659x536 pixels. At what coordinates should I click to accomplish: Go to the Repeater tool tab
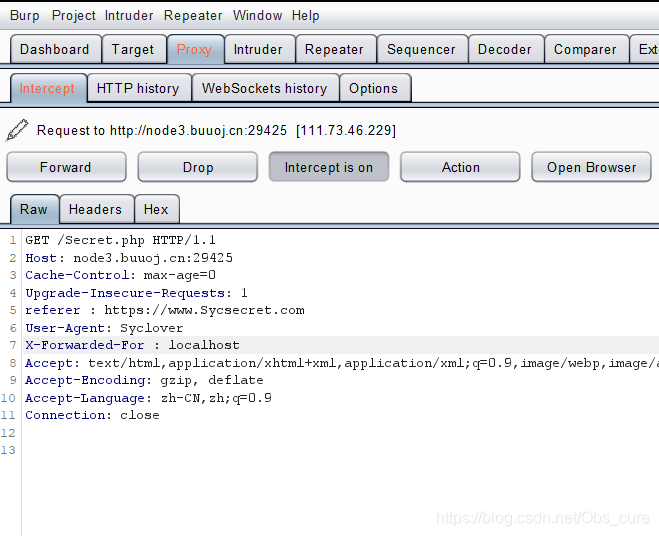tap(334, 49)
